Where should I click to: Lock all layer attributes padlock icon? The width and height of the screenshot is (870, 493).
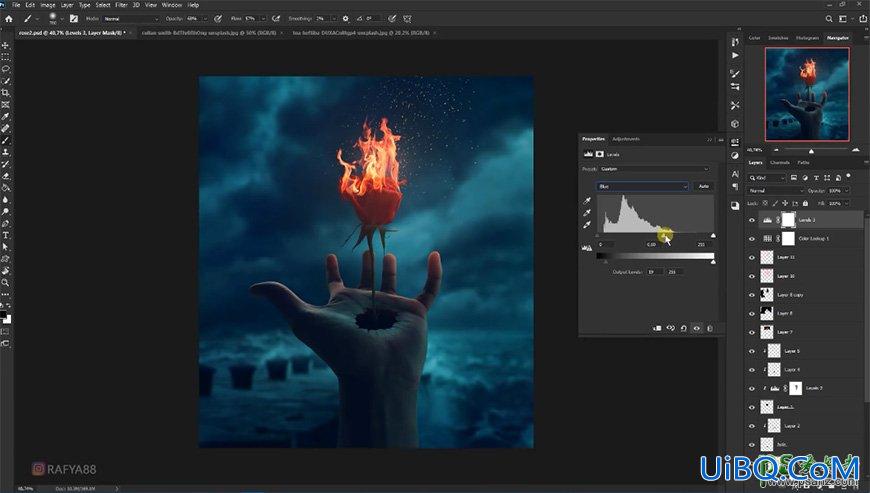[806, 204]
